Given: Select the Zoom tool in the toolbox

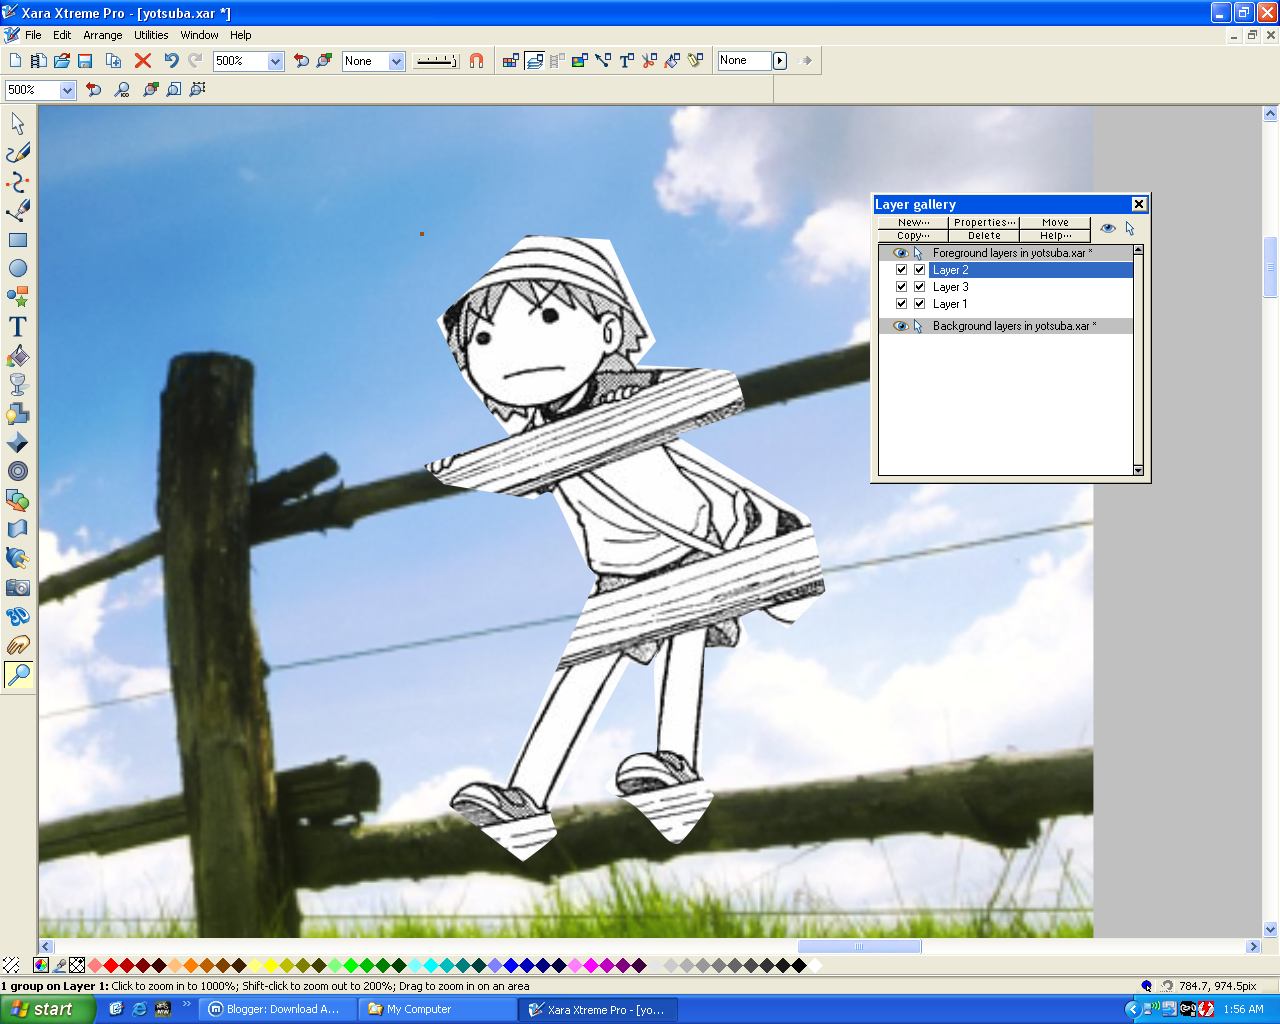Looking at the screenshot, I should pyautogui.click(x=17, y=675).
